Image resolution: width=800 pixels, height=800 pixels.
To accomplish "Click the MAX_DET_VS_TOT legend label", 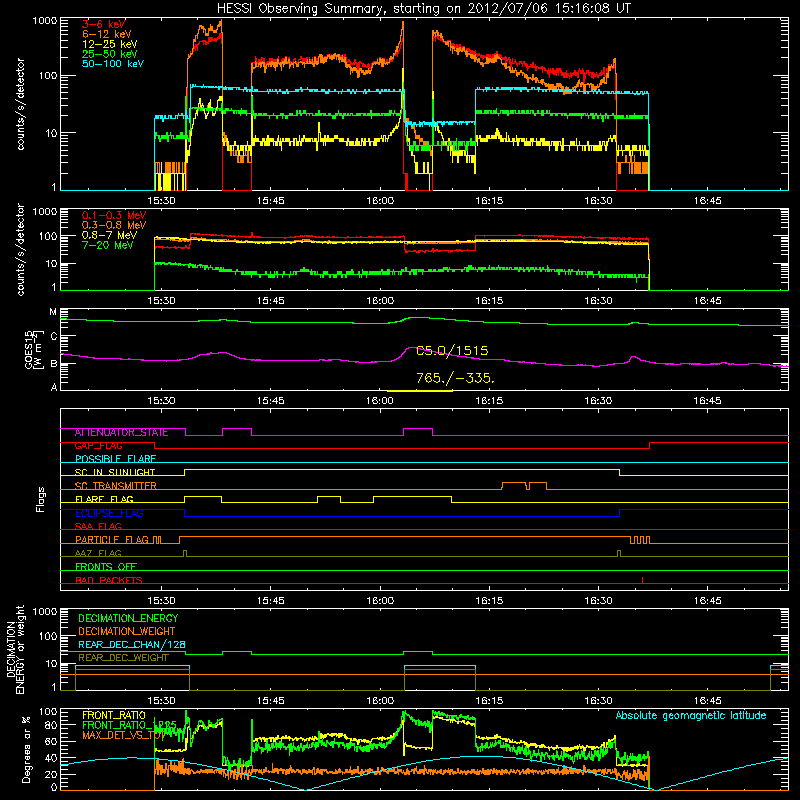I will click(122, 735).
